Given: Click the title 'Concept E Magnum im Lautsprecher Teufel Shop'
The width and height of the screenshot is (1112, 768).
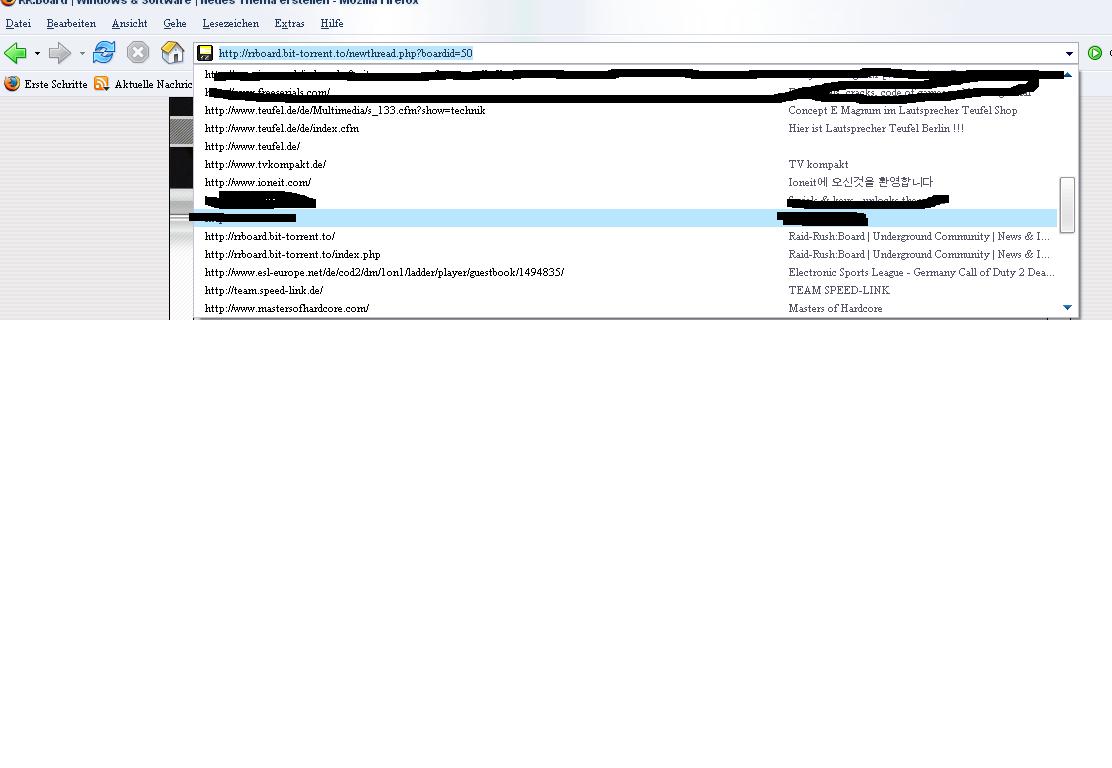Looking at the screenshot, I should click(903, 111).
